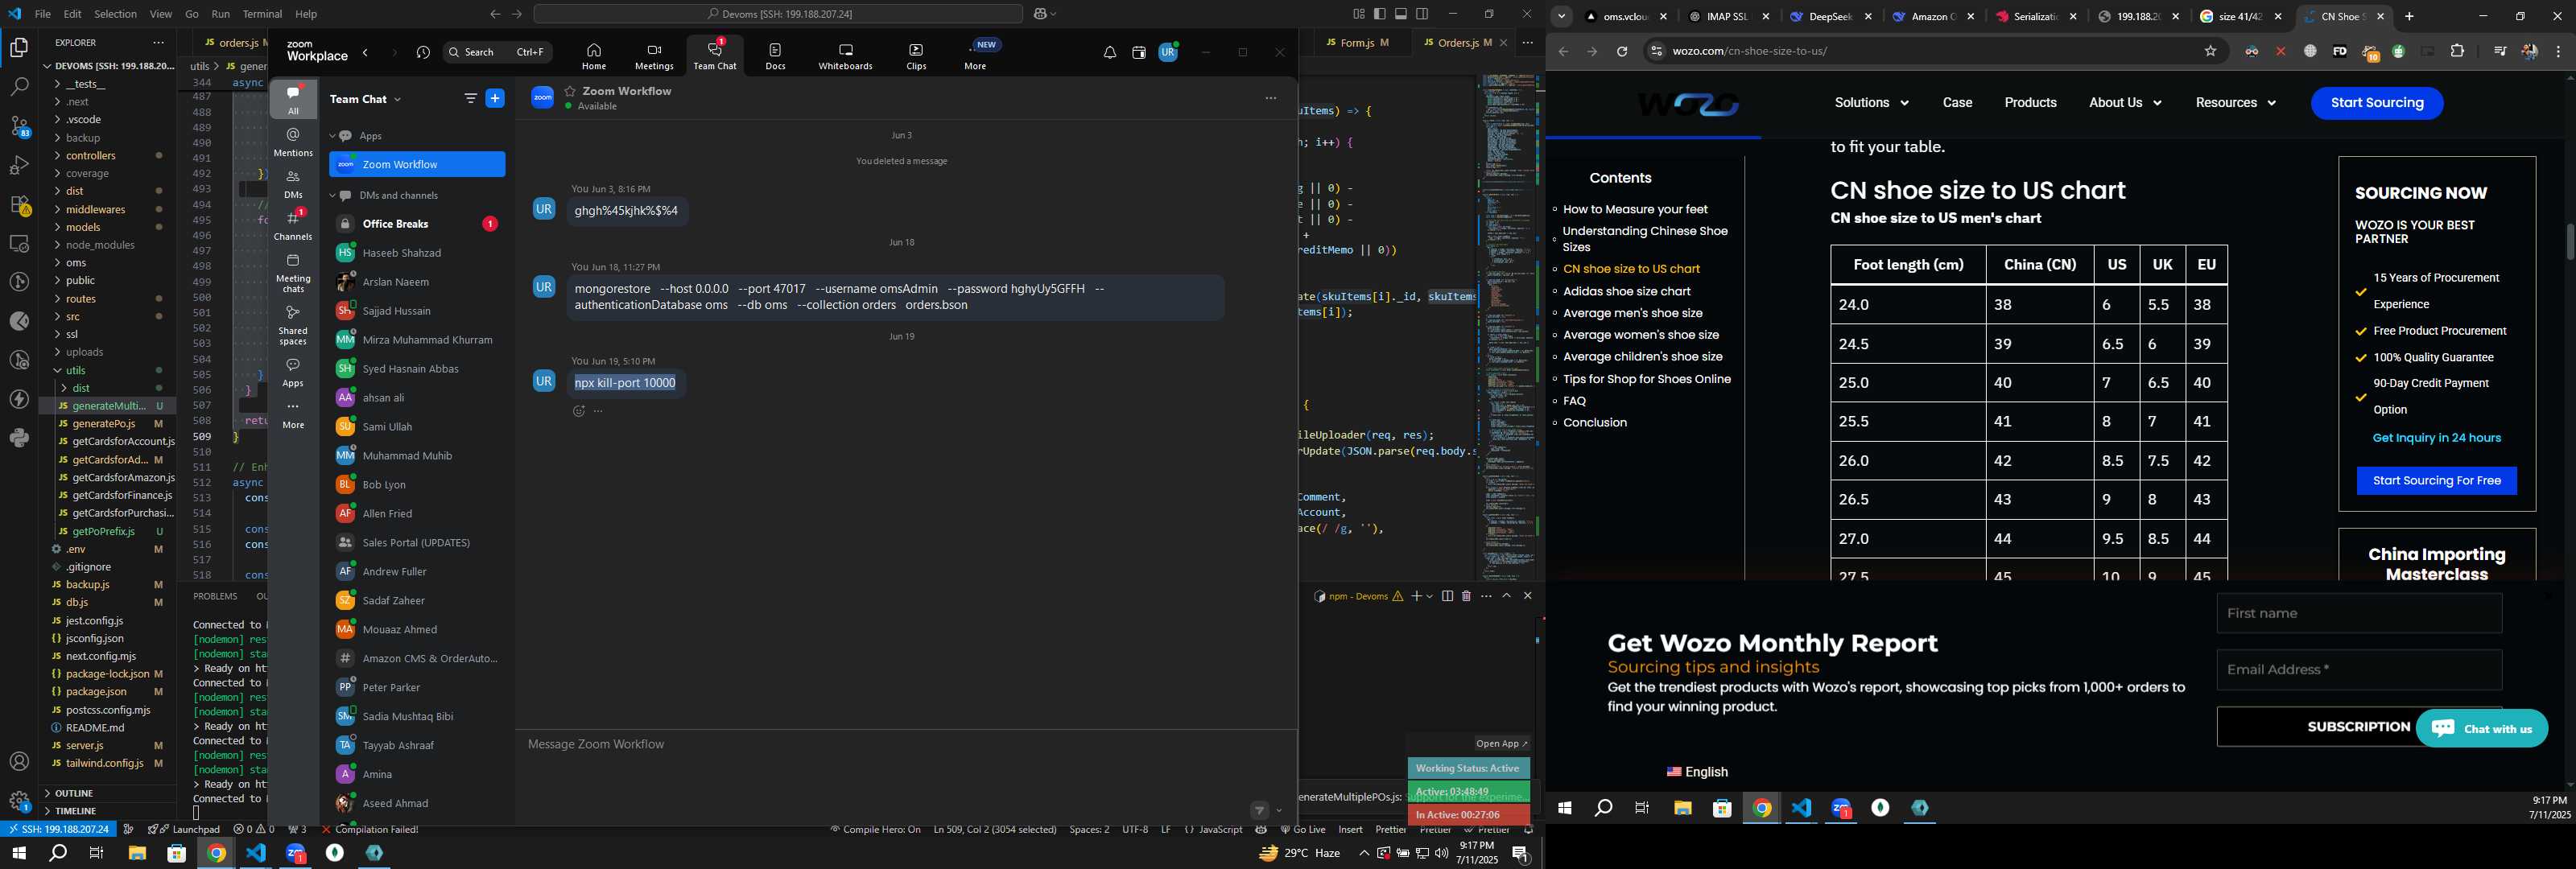Open the Python icon in the activity bar

coord(19,438)
